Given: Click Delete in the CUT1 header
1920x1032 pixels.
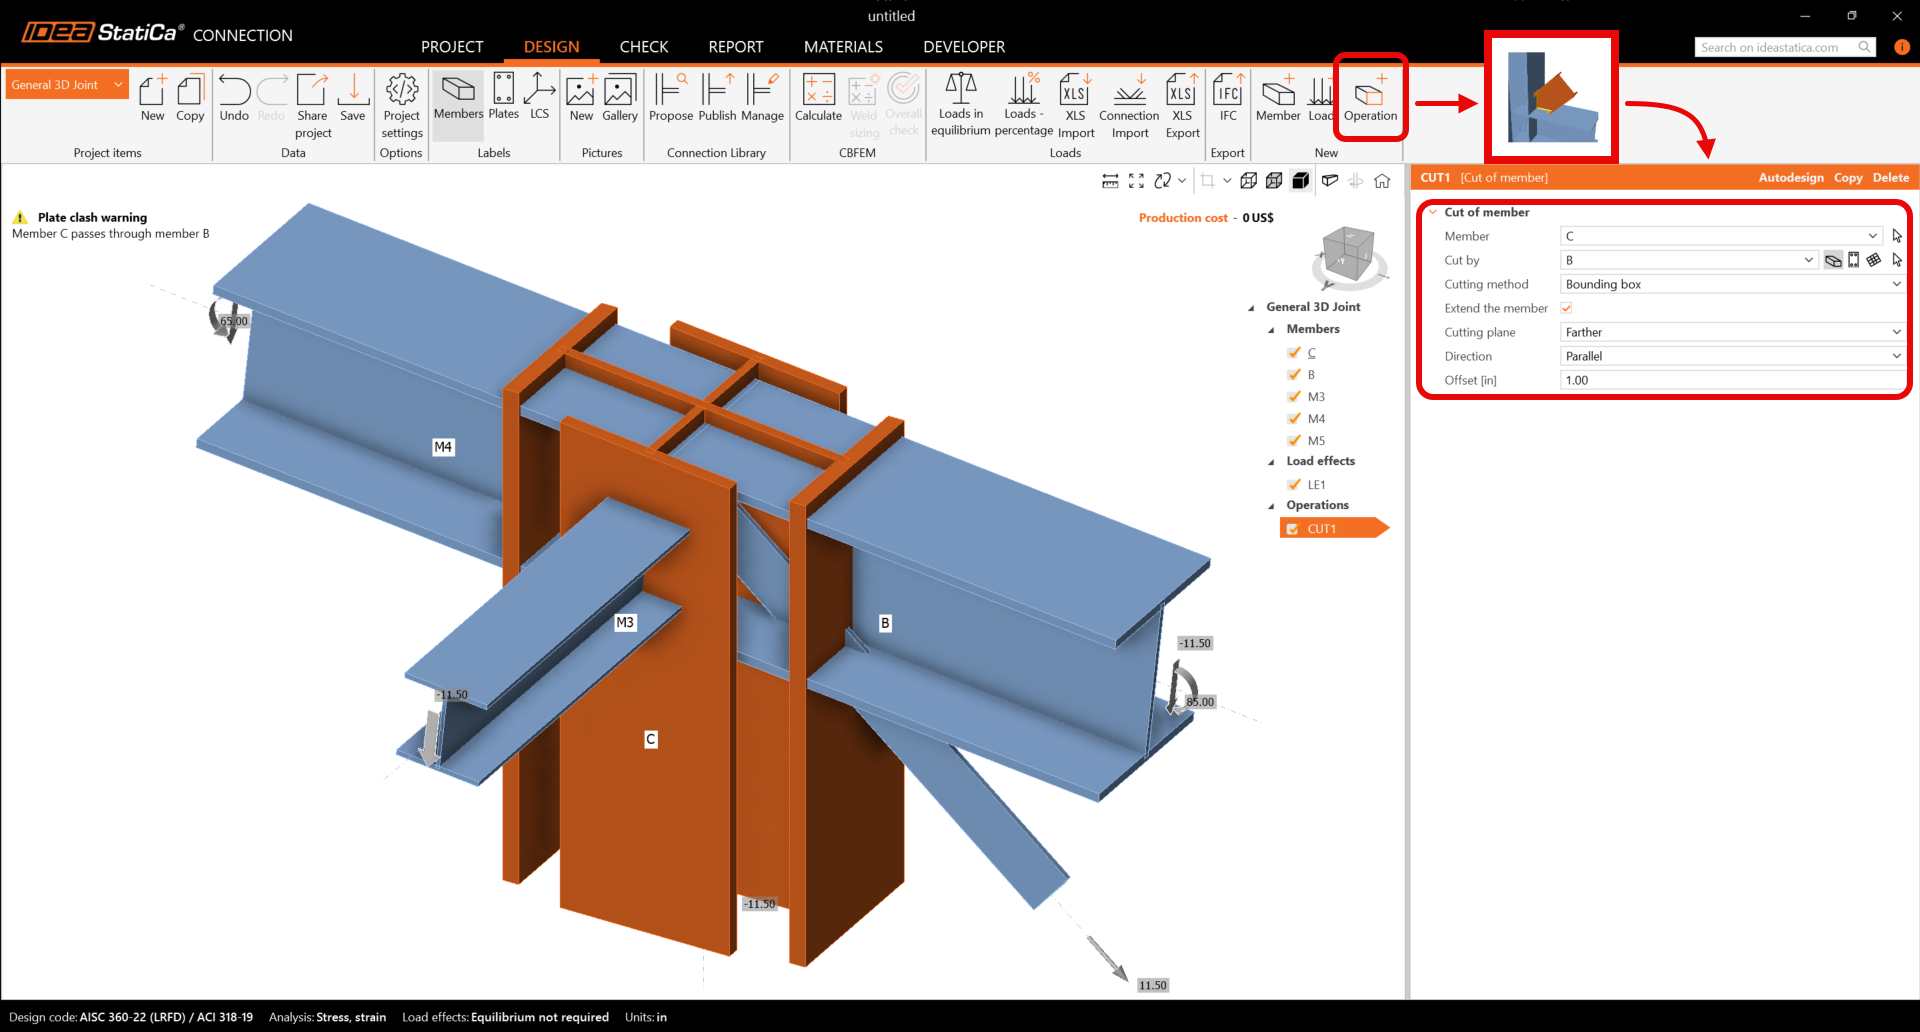Looking at the screenshot, I should tap(1890, 178).
